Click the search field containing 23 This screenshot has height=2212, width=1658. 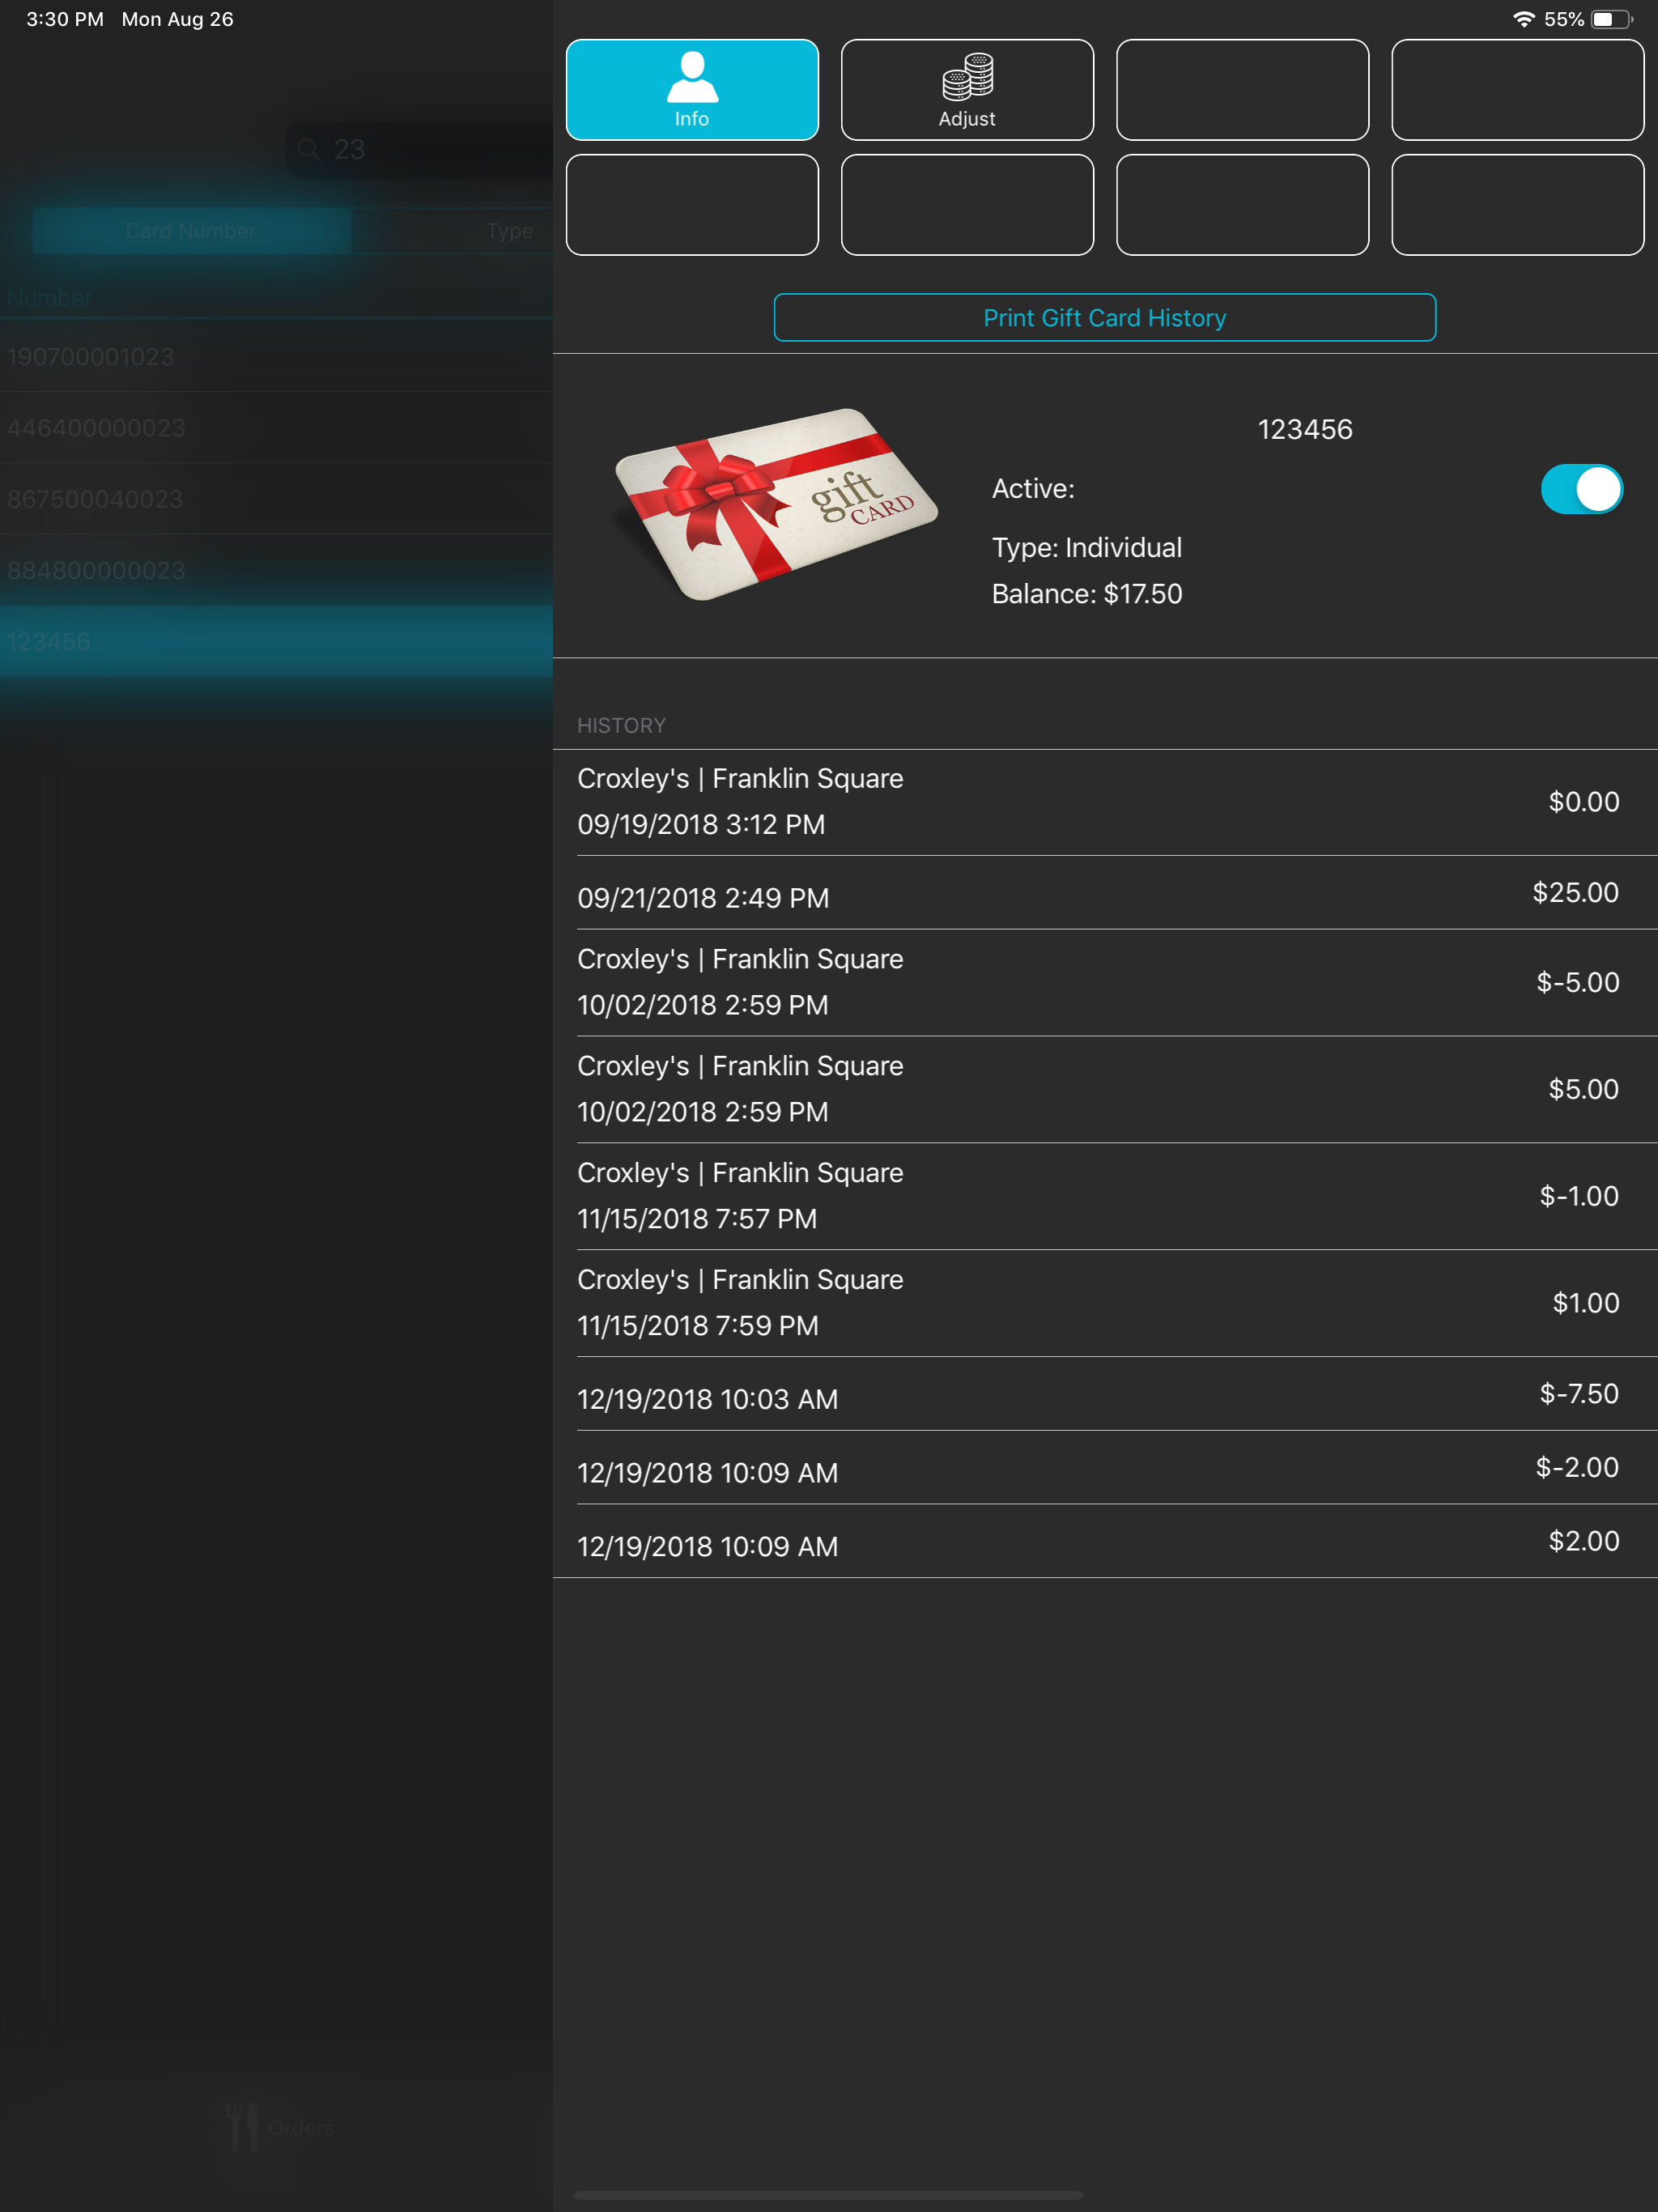coord(420,150)
